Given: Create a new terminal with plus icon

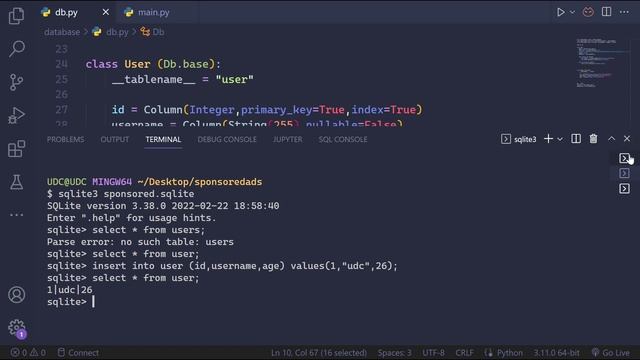Looking at the screenshot, I should 548,139.
